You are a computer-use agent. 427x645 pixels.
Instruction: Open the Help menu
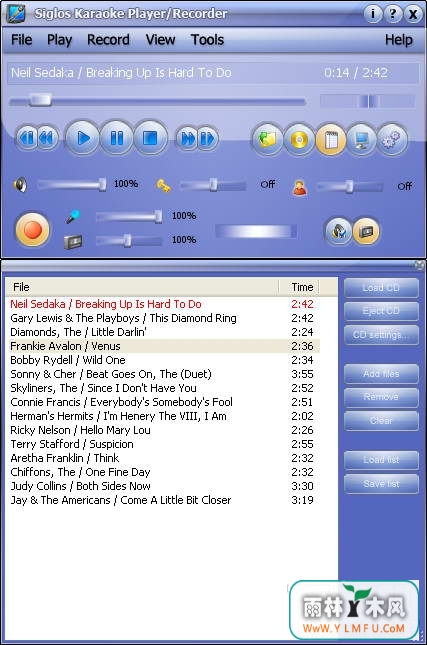pyautogui.click(x=399, y=40)
